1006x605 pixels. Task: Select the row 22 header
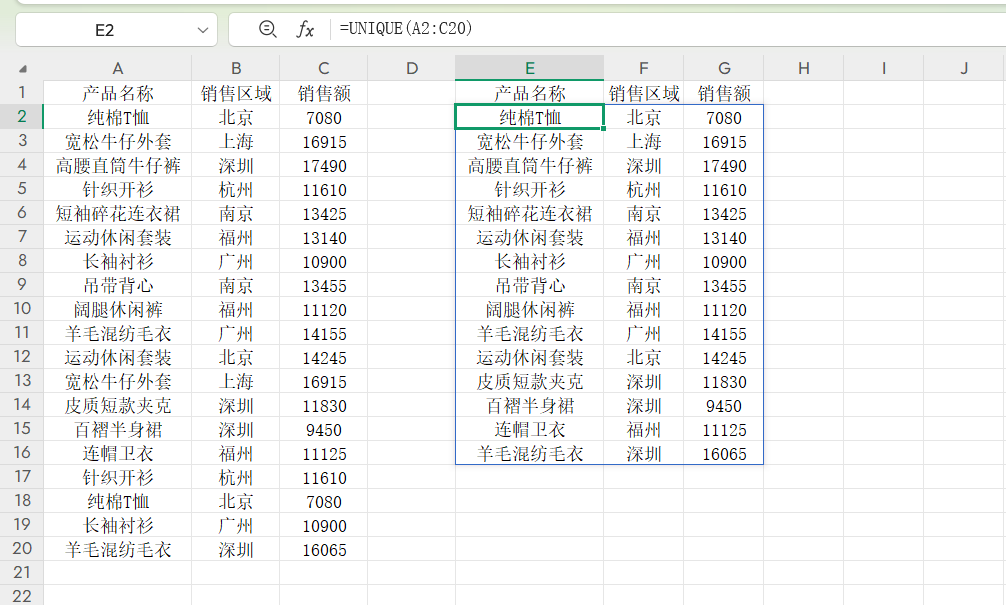pos(22,596)
